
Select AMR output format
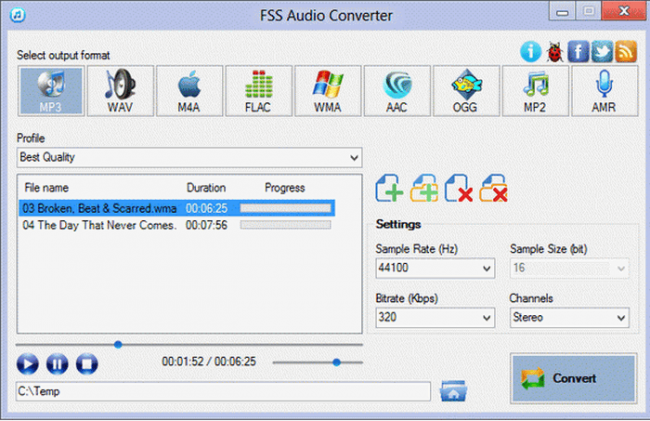(605, 91)
